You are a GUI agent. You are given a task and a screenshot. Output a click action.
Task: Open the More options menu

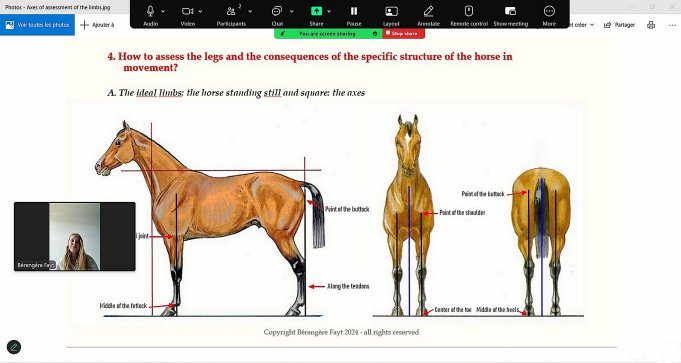pyautogui.click(x=549, y=11)
